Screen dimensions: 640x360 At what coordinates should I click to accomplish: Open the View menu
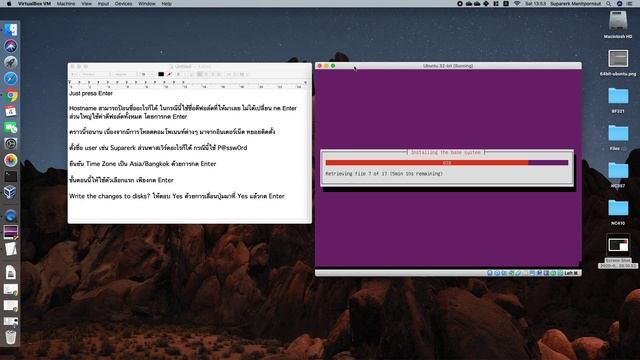click(87, 4)
